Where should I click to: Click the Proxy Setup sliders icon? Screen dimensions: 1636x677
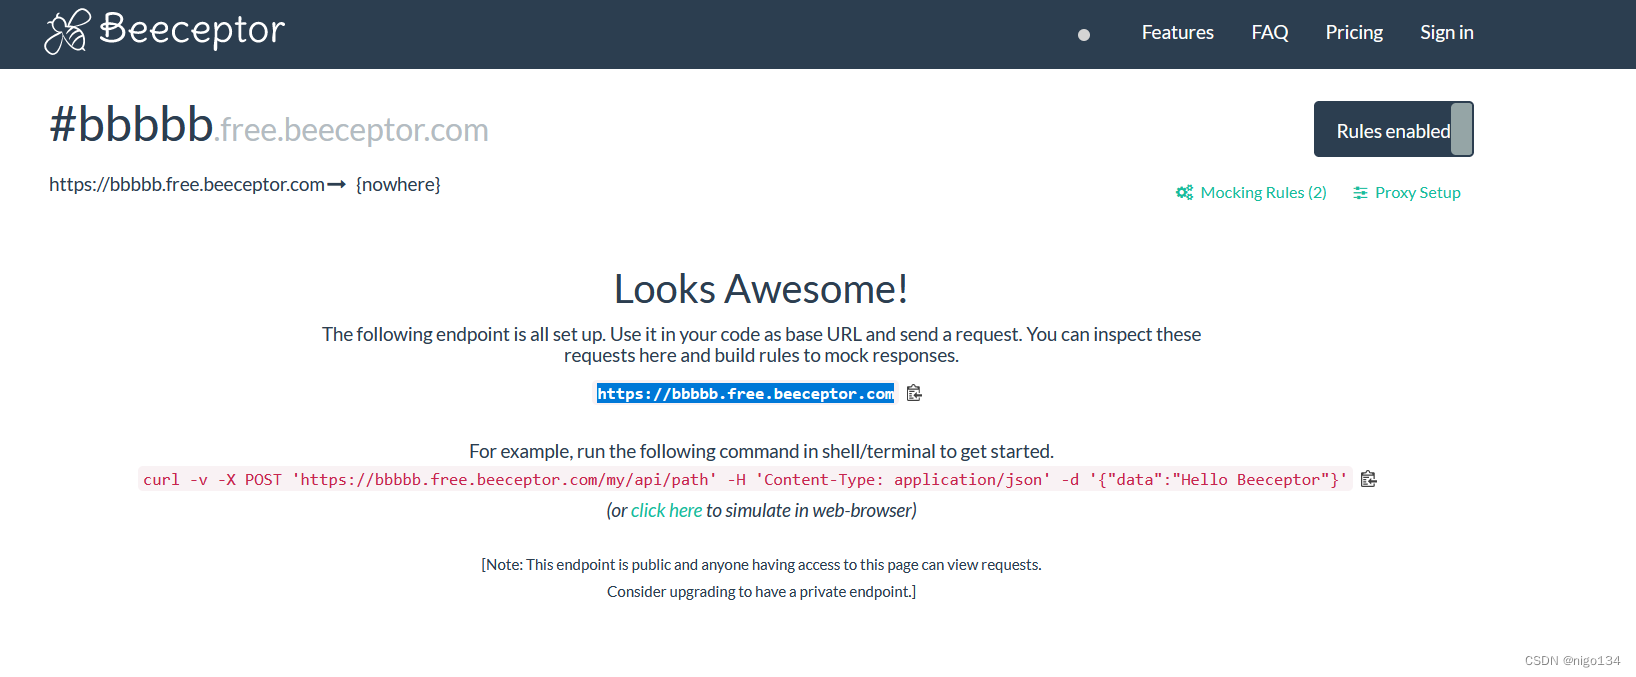(1360, 193)
